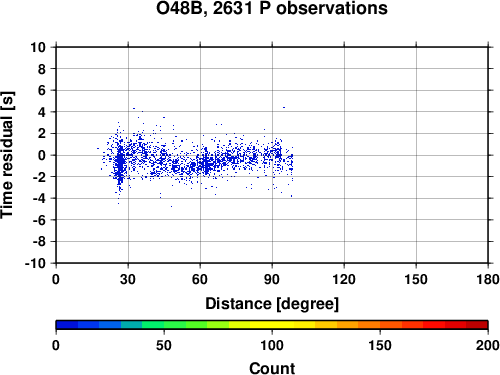The image size is (500, 375).
Task: Click the isolated point near 95 degrees, 4.4 s
Action: click(x=284, y=107)
